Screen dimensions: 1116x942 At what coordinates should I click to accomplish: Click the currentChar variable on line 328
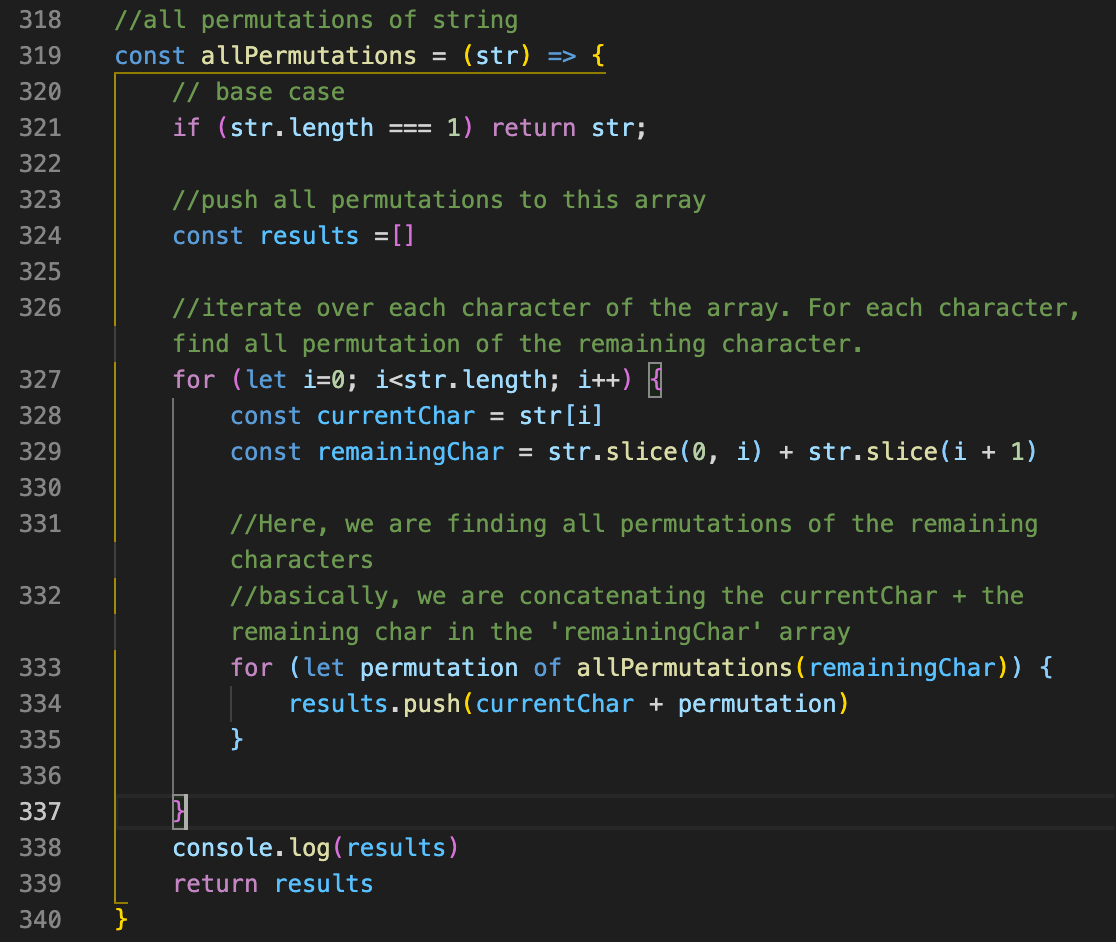[x=395, y=415]
